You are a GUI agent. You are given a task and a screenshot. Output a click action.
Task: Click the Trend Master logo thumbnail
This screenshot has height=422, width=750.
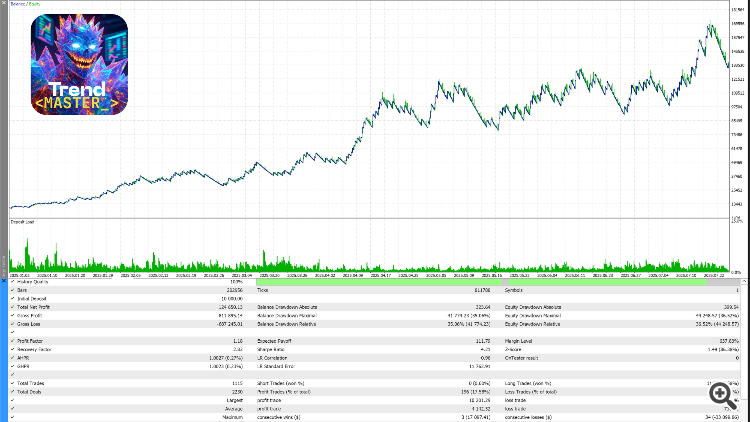[79, 64]
